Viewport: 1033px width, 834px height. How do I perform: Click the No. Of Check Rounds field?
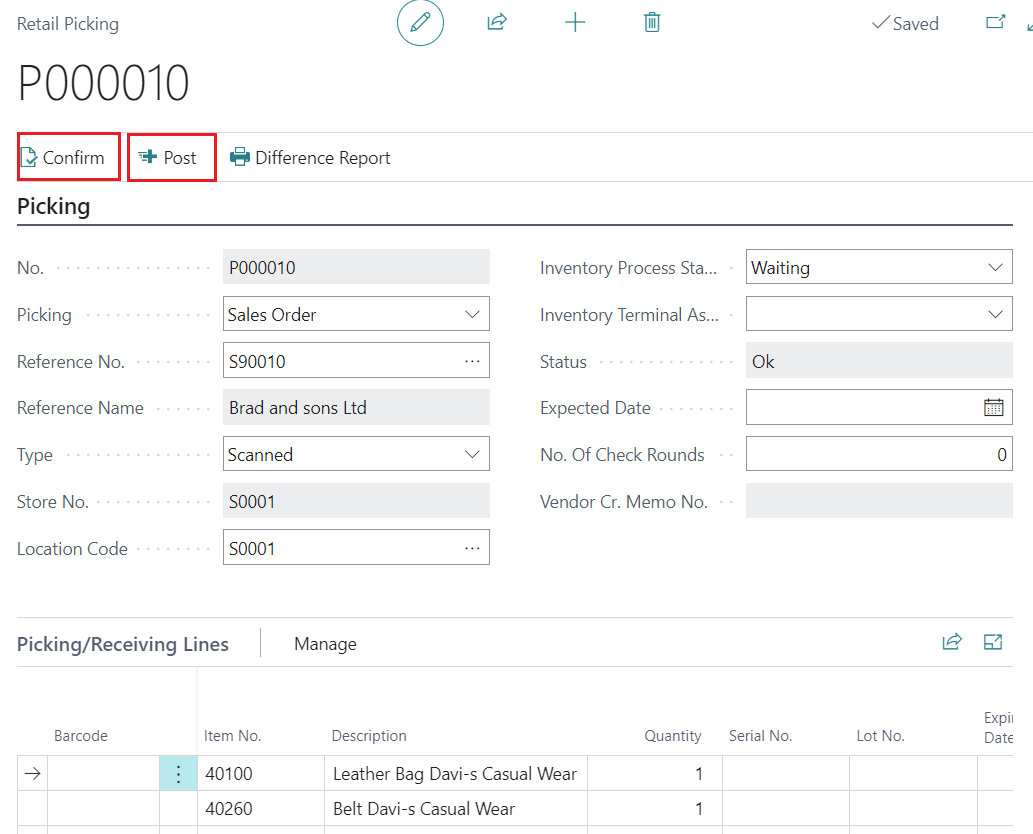click(x=878, y=454)
